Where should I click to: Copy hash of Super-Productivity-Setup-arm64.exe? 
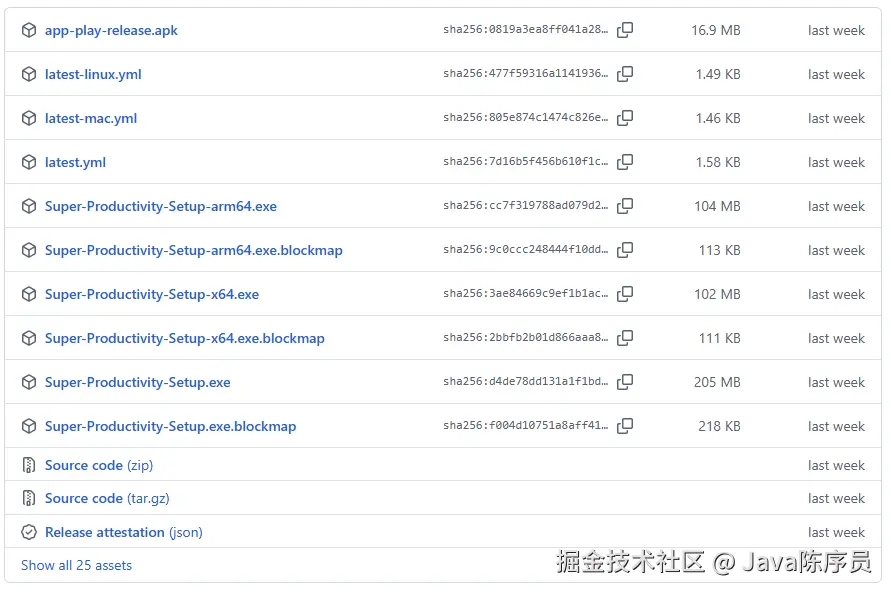click(x=625, y=206)
